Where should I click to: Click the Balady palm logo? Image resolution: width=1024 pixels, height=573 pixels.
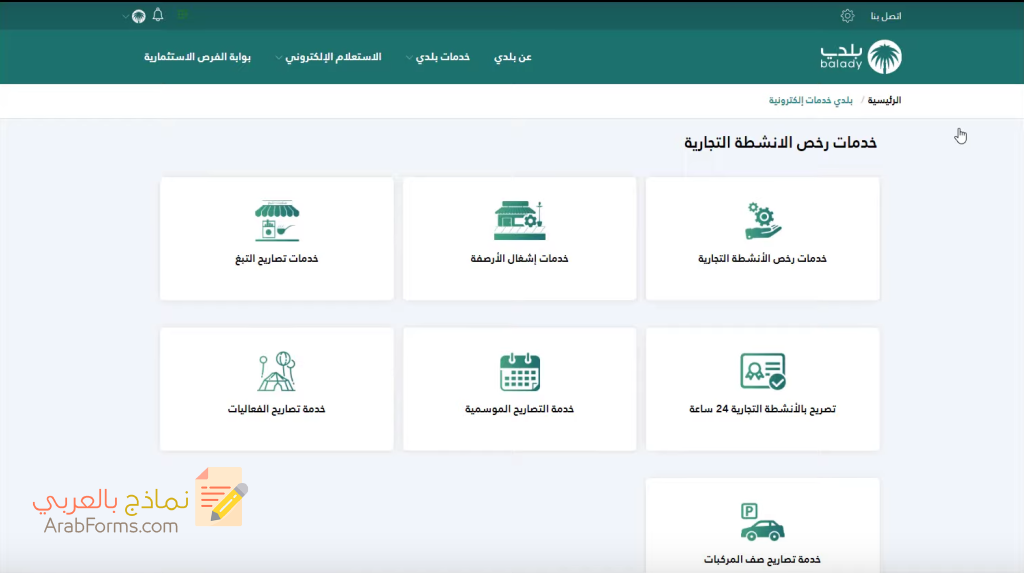pos(884,57)
